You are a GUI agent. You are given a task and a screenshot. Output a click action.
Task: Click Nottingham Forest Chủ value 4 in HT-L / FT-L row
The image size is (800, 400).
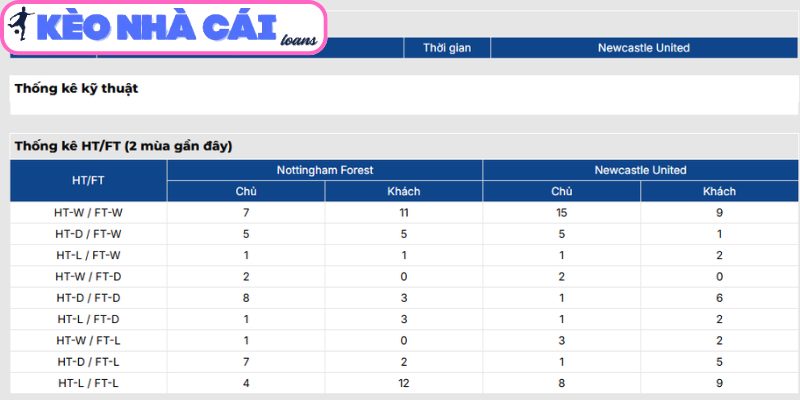[246, 383]
